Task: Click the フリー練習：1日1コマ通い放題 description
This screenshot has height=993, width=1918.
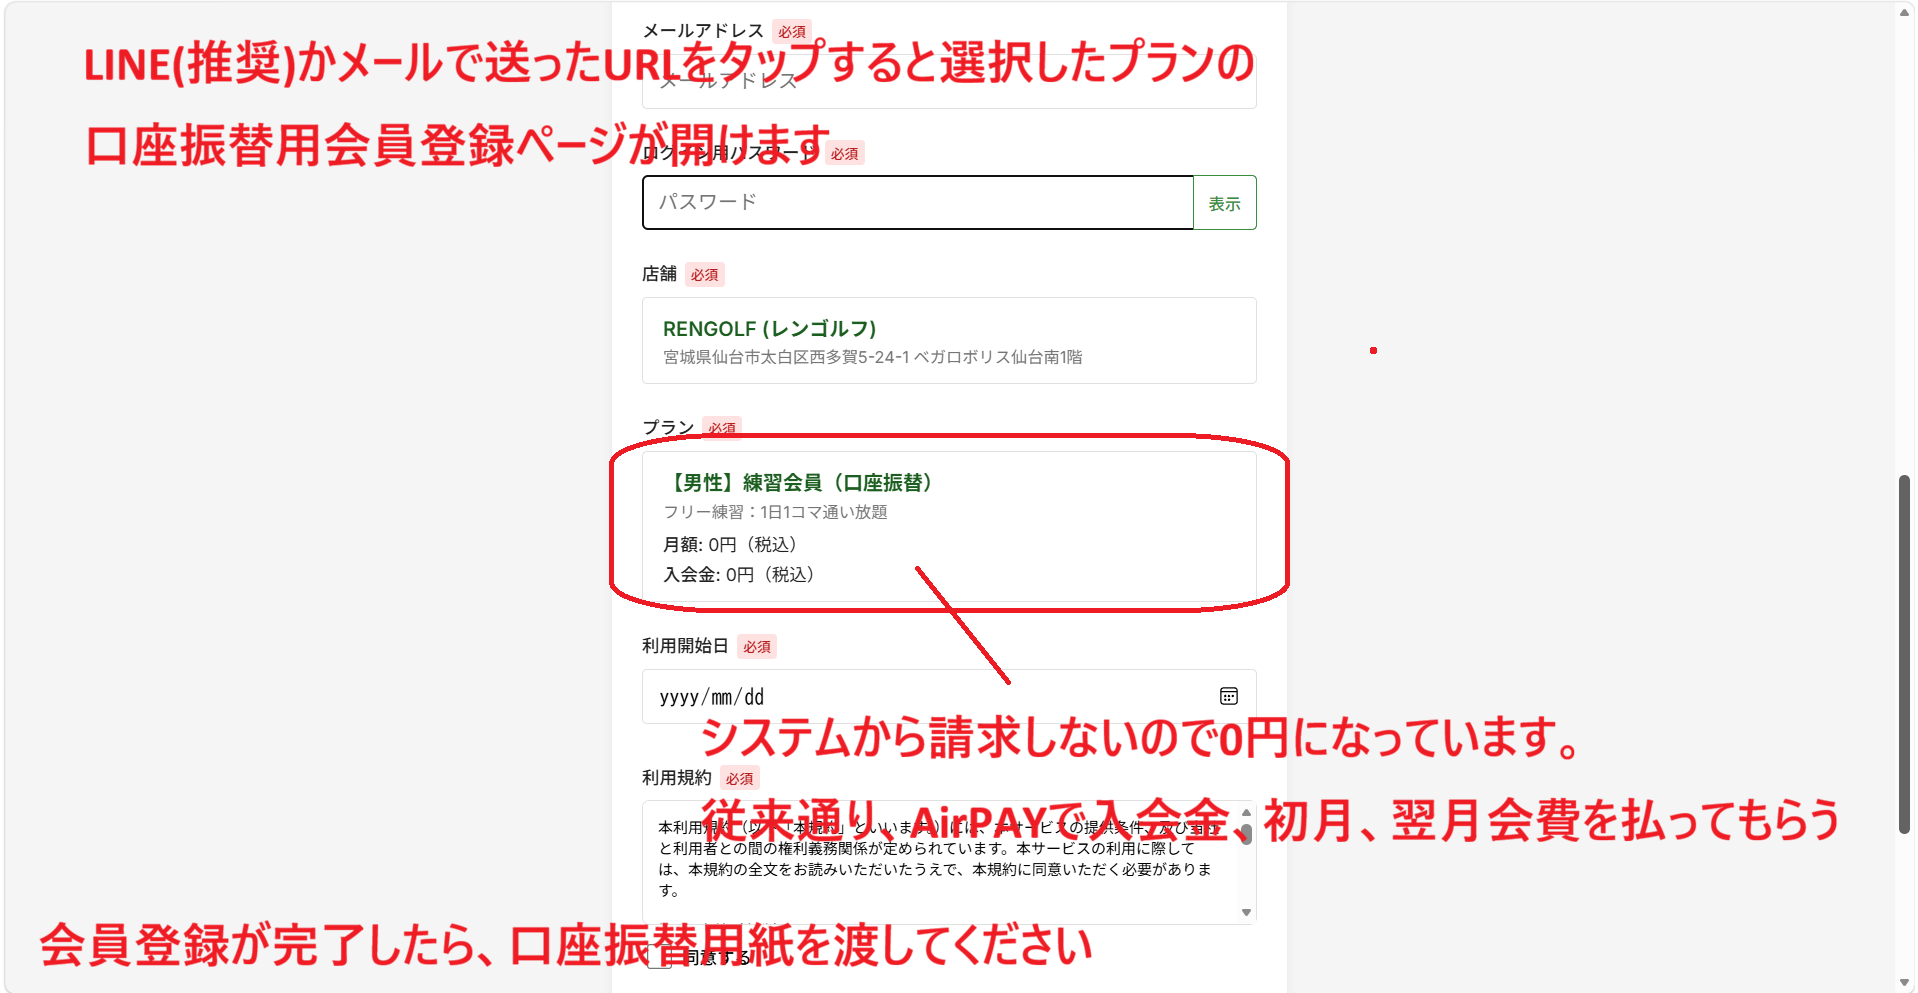Action: point(775,512)
